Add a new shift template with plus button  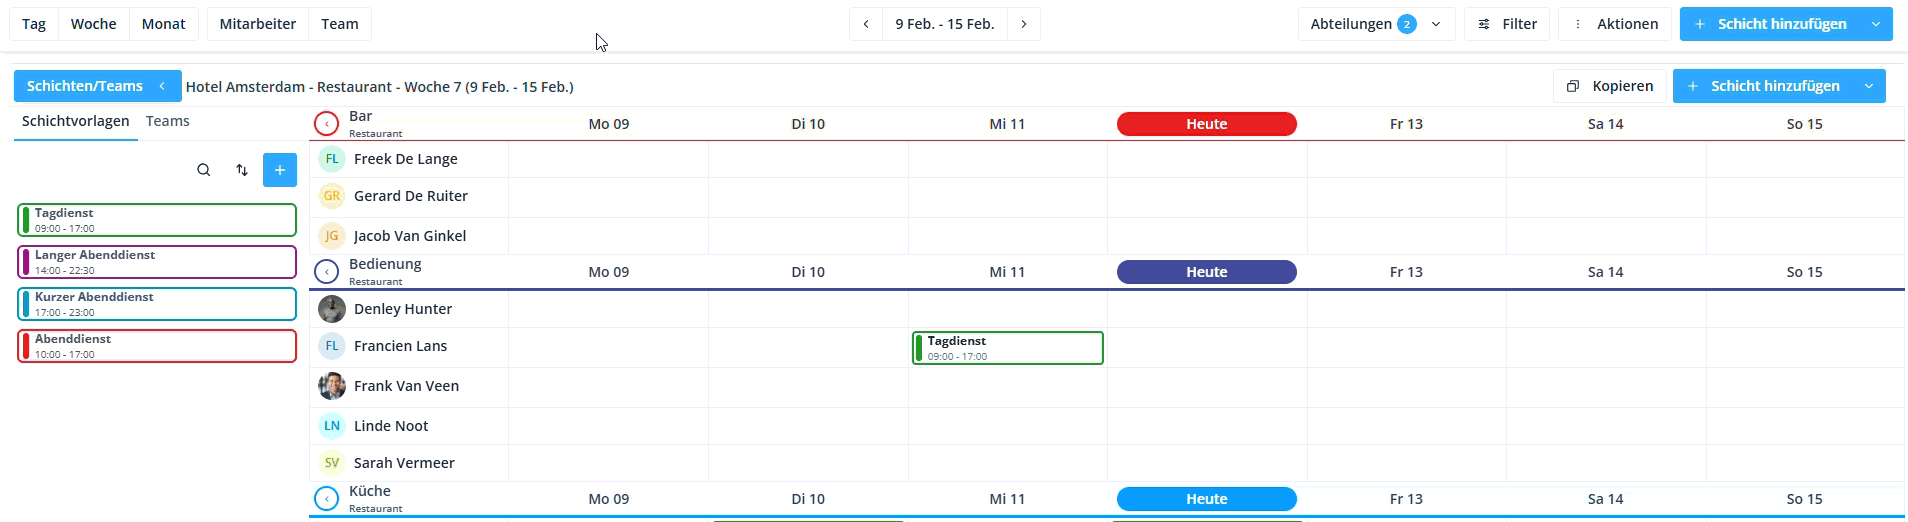[x=280, y=170]
